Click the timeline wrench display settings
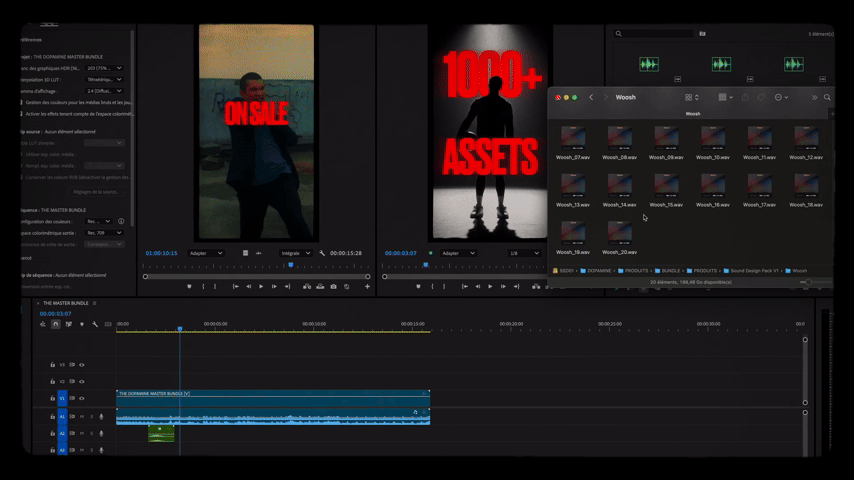Screen dimensions: 854x480 pos(95,324)
